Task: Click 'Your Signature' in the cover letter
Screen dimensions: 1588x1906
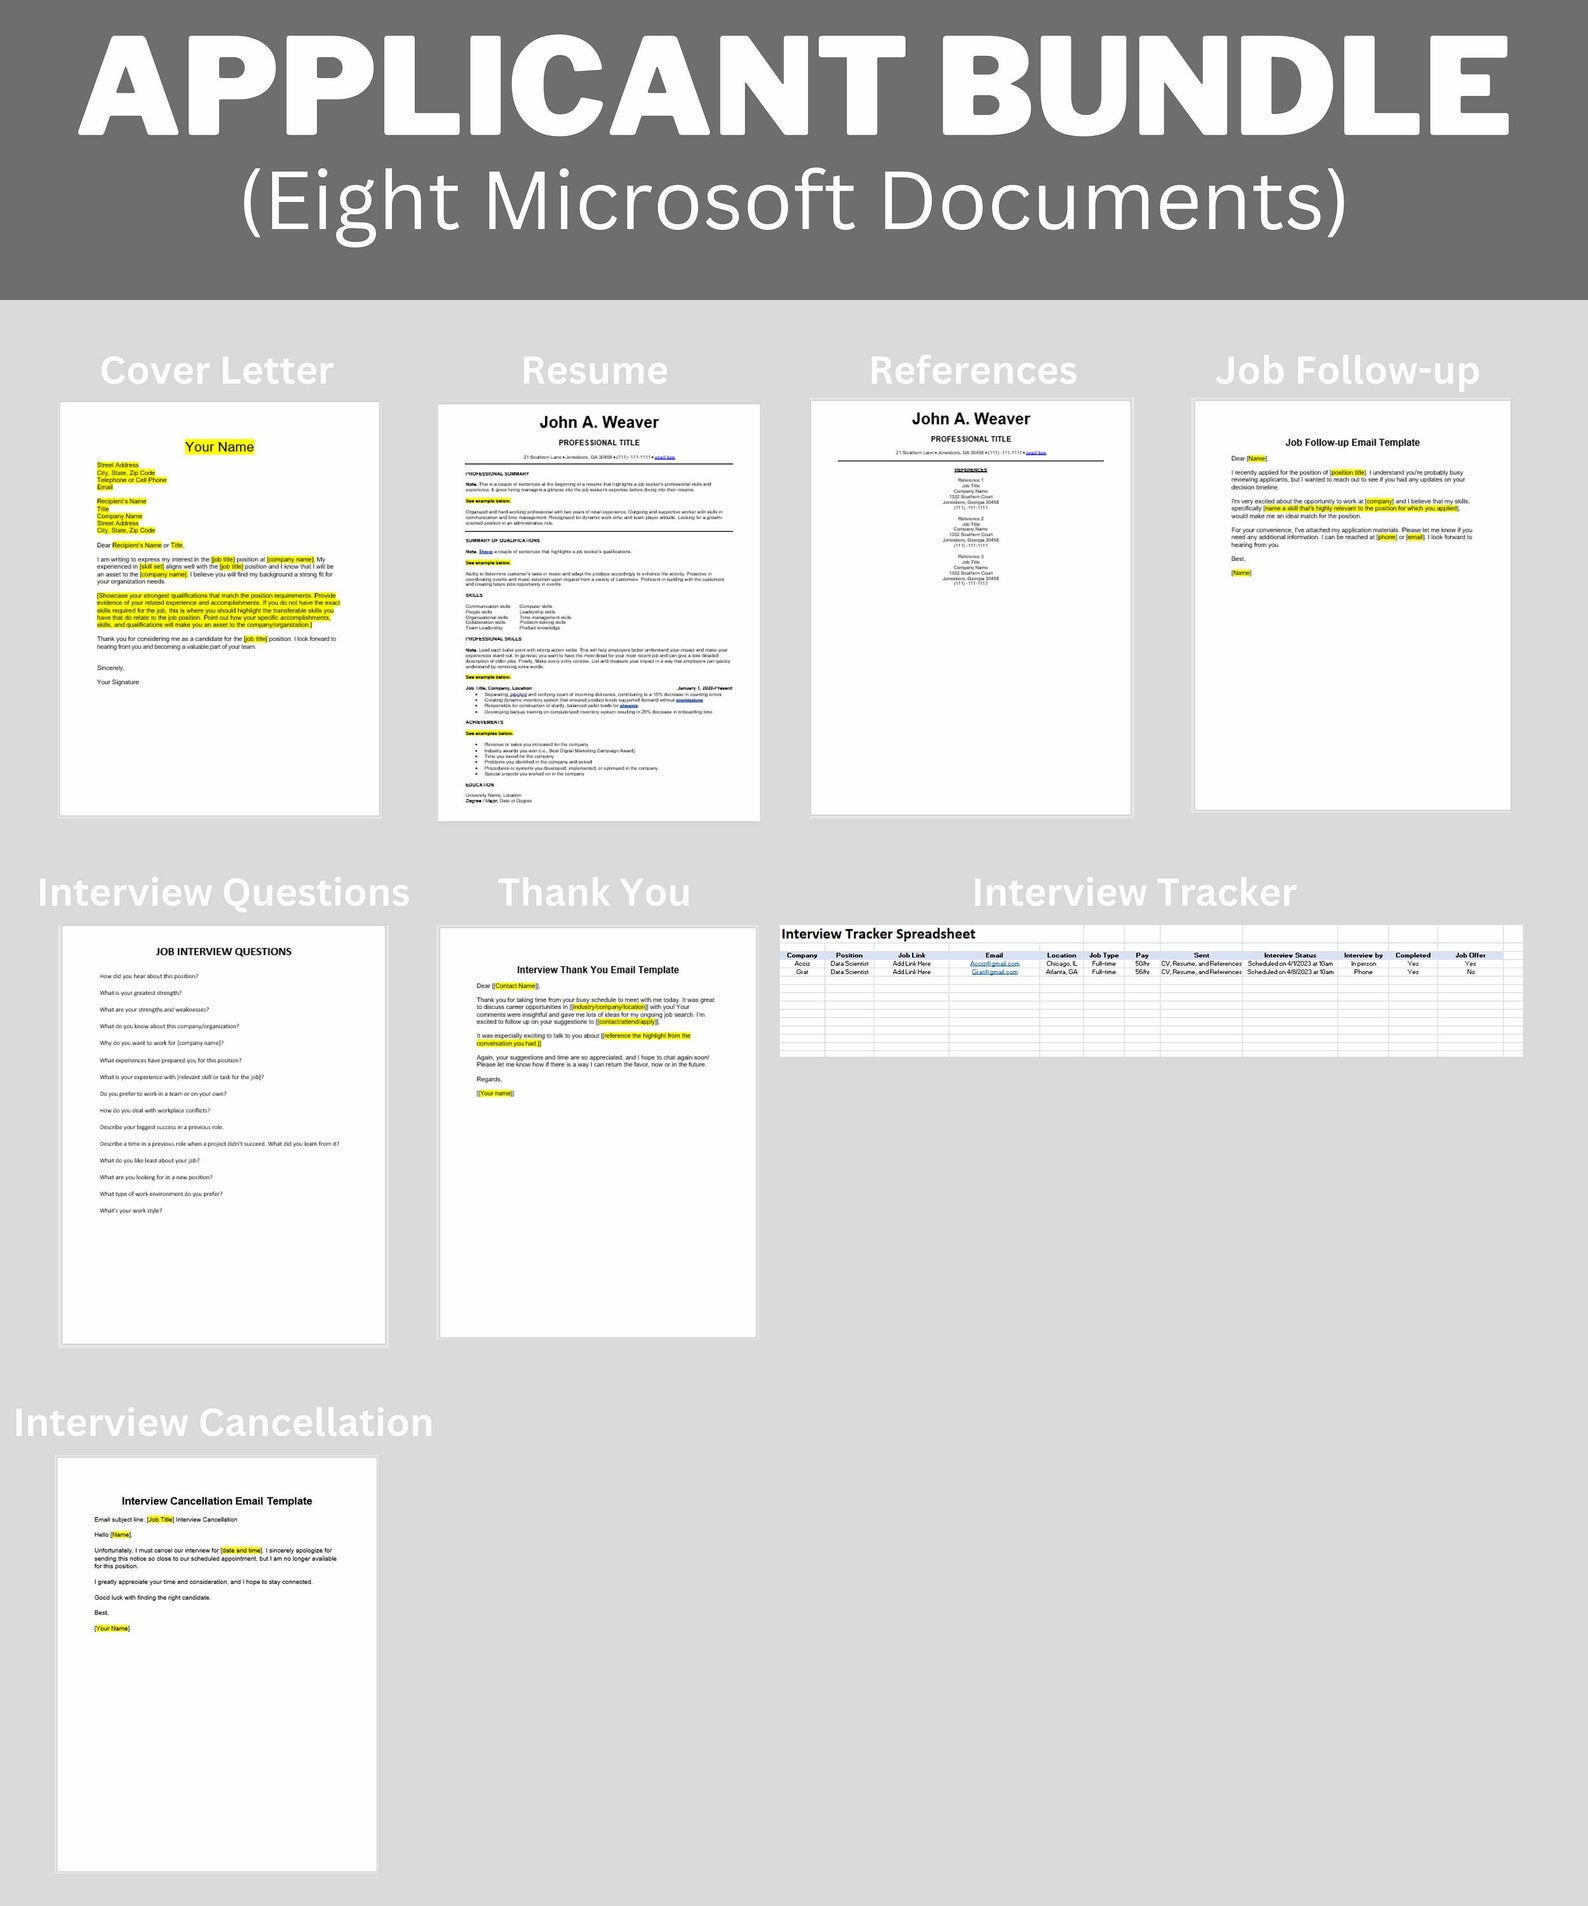Action: [118, 682]
